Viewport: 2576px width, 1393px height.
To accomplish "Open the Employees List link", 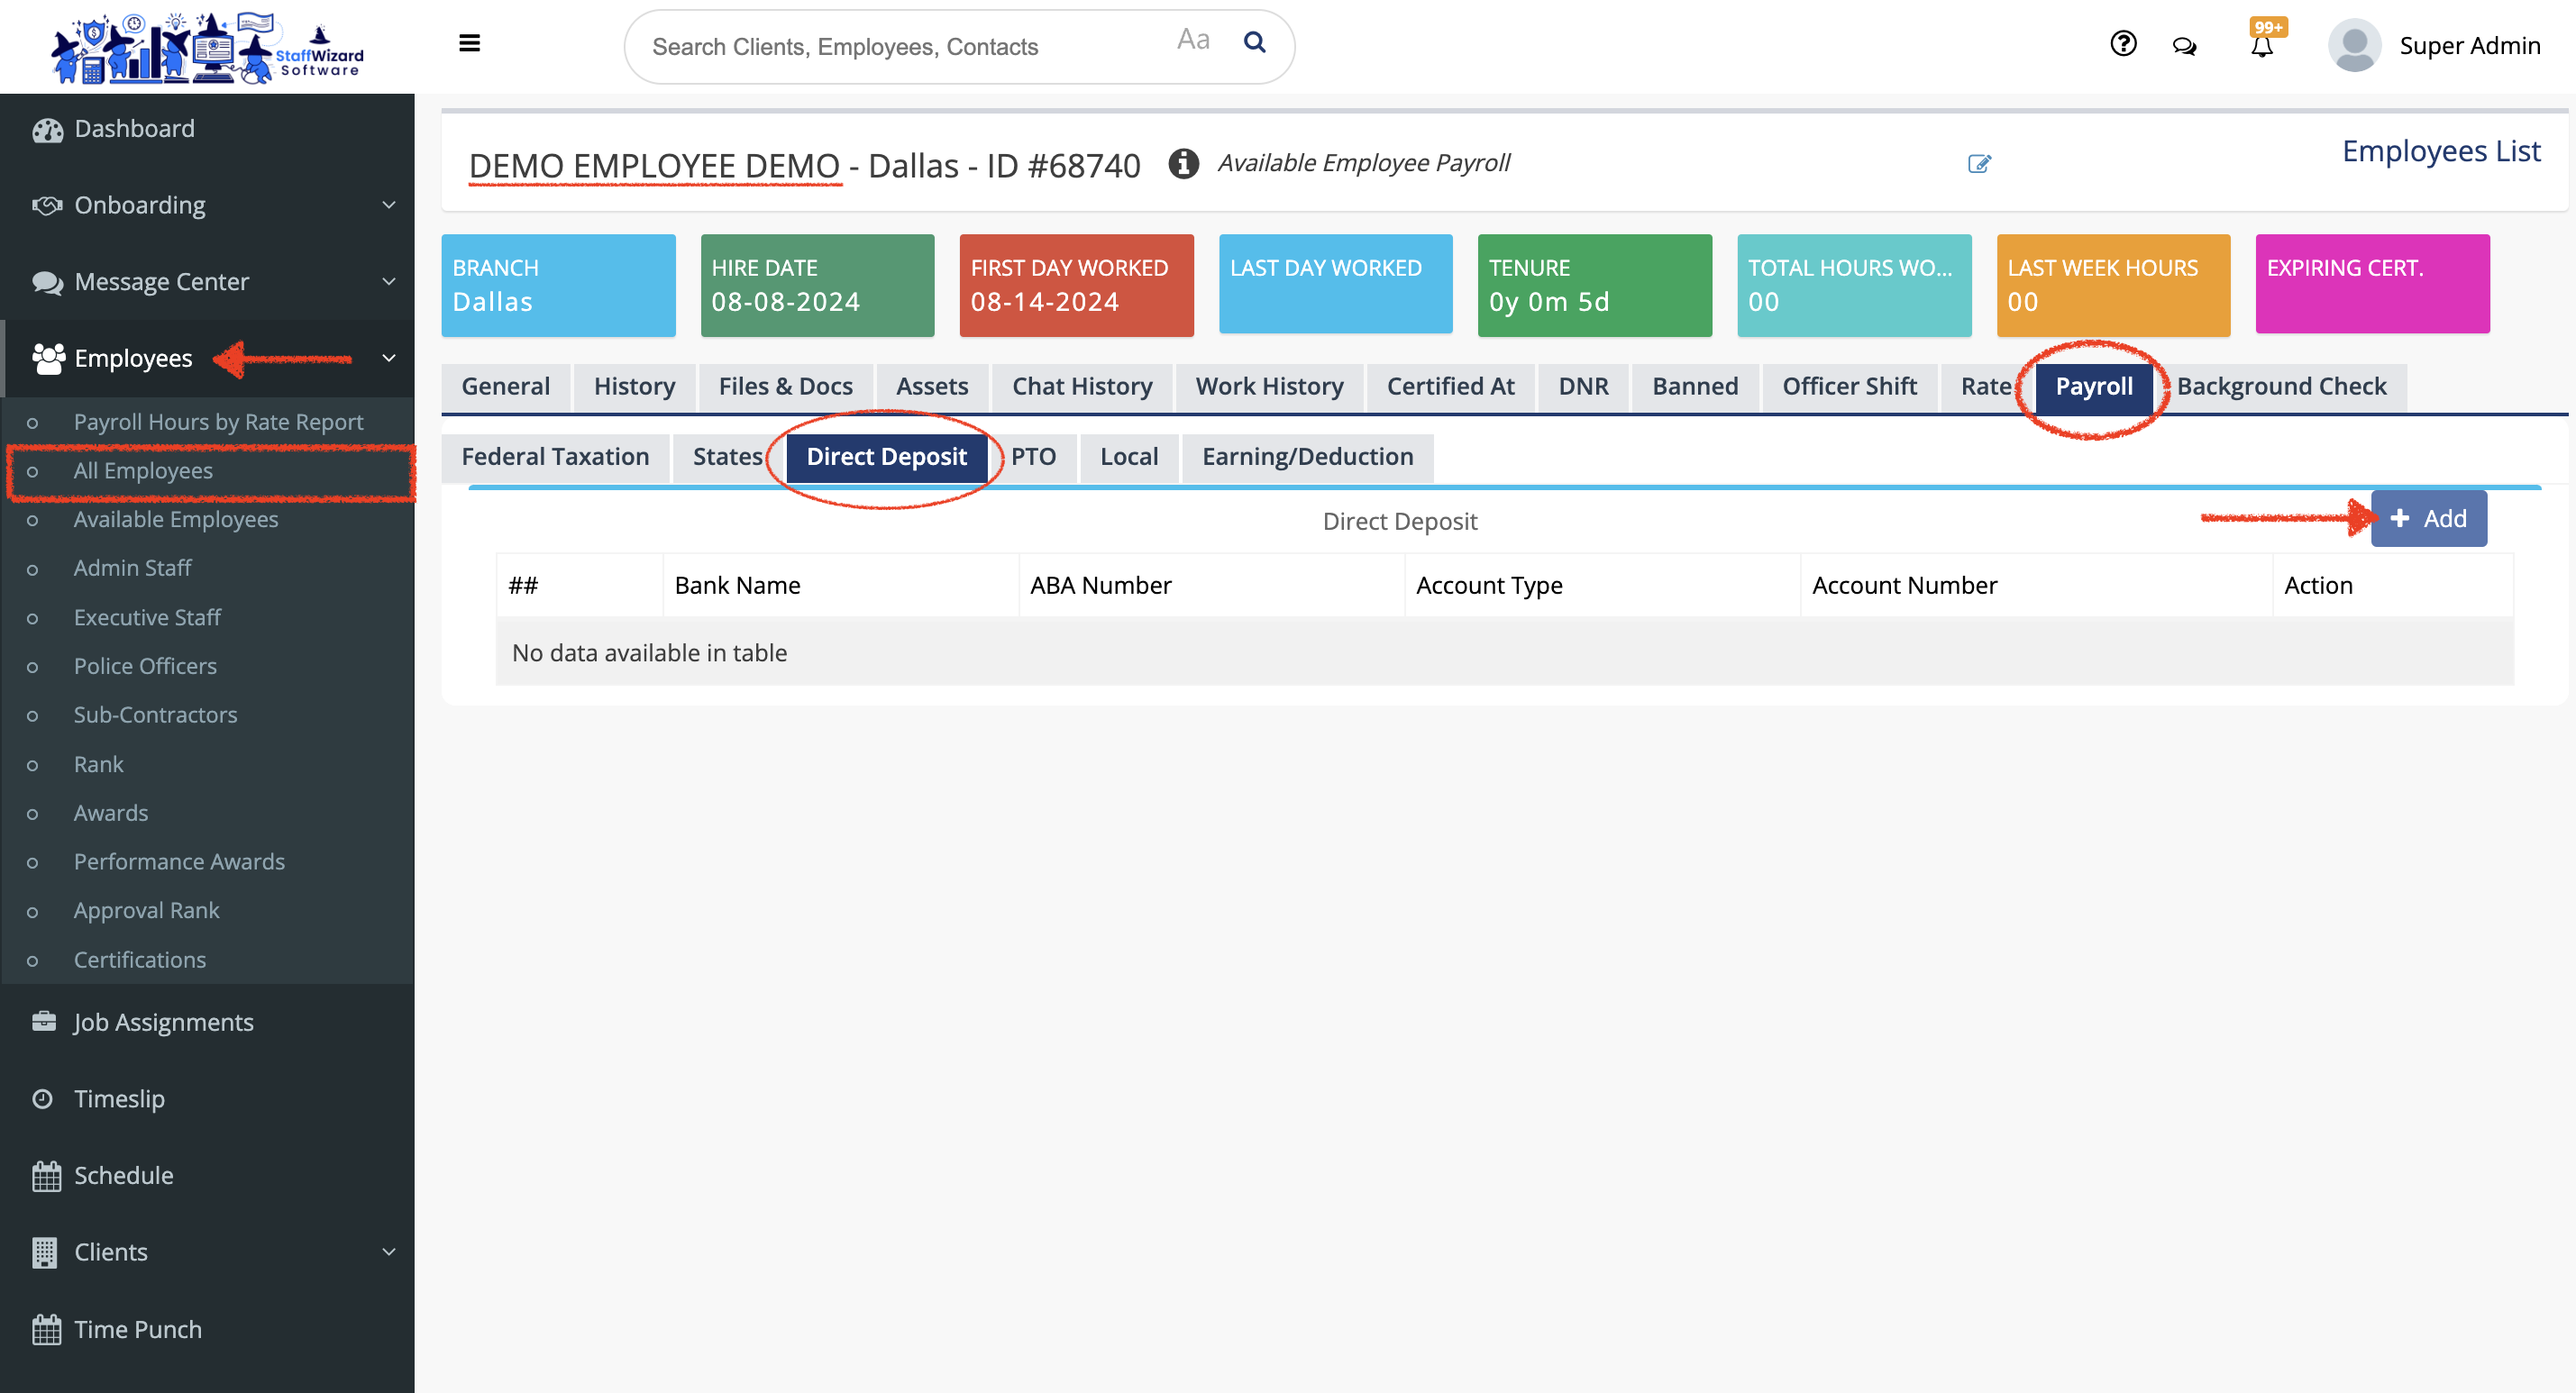I will (2440, 151).
